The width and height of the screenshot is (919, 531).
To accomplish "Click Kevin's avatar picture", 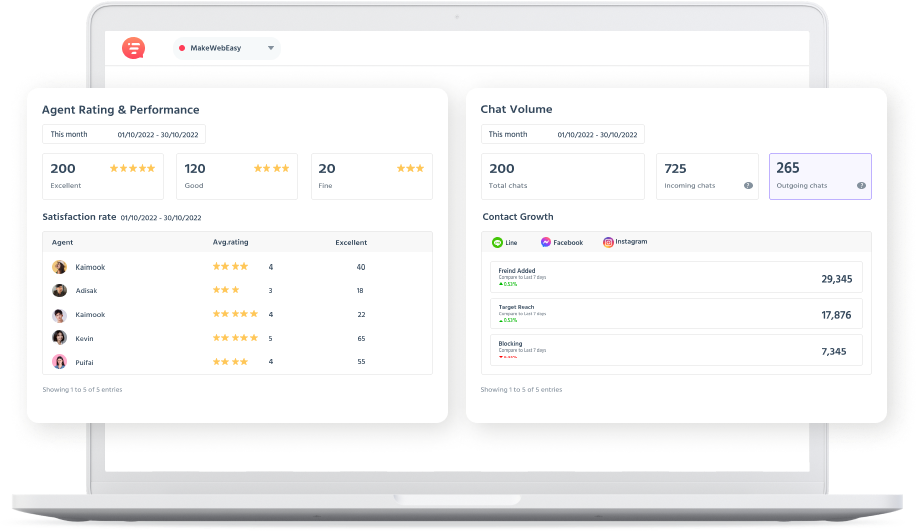I will click(59, 338).
